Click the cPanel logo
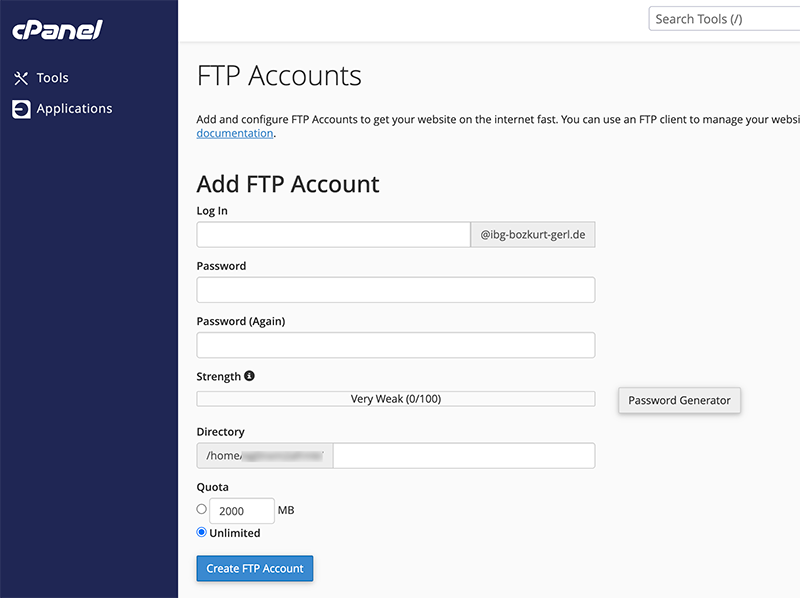800x598 pixels. pos(57,29)
